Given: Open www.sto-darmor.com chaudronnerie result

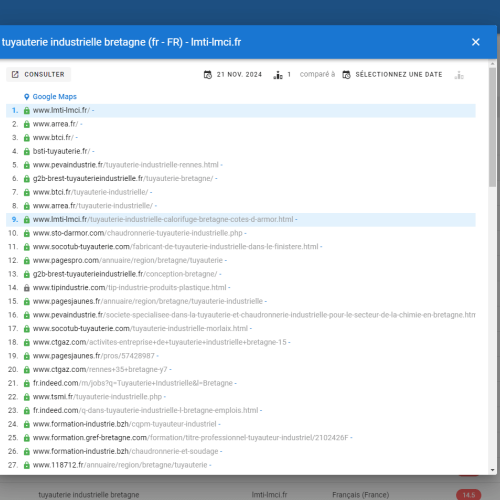Looking at the screenshot, I should [x=138, y=233].
